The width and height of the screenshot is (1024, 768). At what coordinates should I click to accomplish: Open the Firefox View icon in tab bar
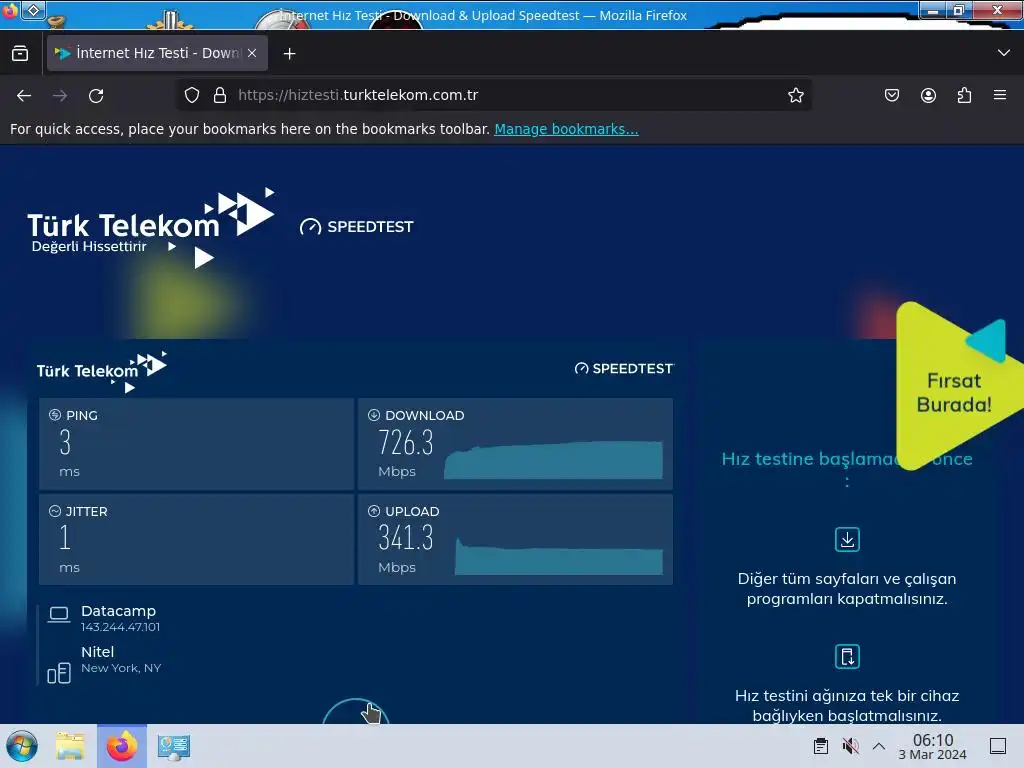20,53
